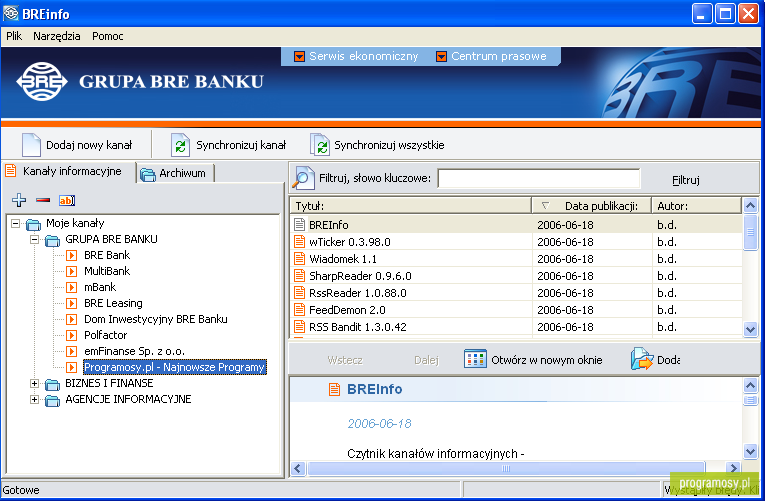This screenshot has height=501, width=765.
Task: Click the preview pane horizontal scrollbar thumb
Action: point(506,469)
